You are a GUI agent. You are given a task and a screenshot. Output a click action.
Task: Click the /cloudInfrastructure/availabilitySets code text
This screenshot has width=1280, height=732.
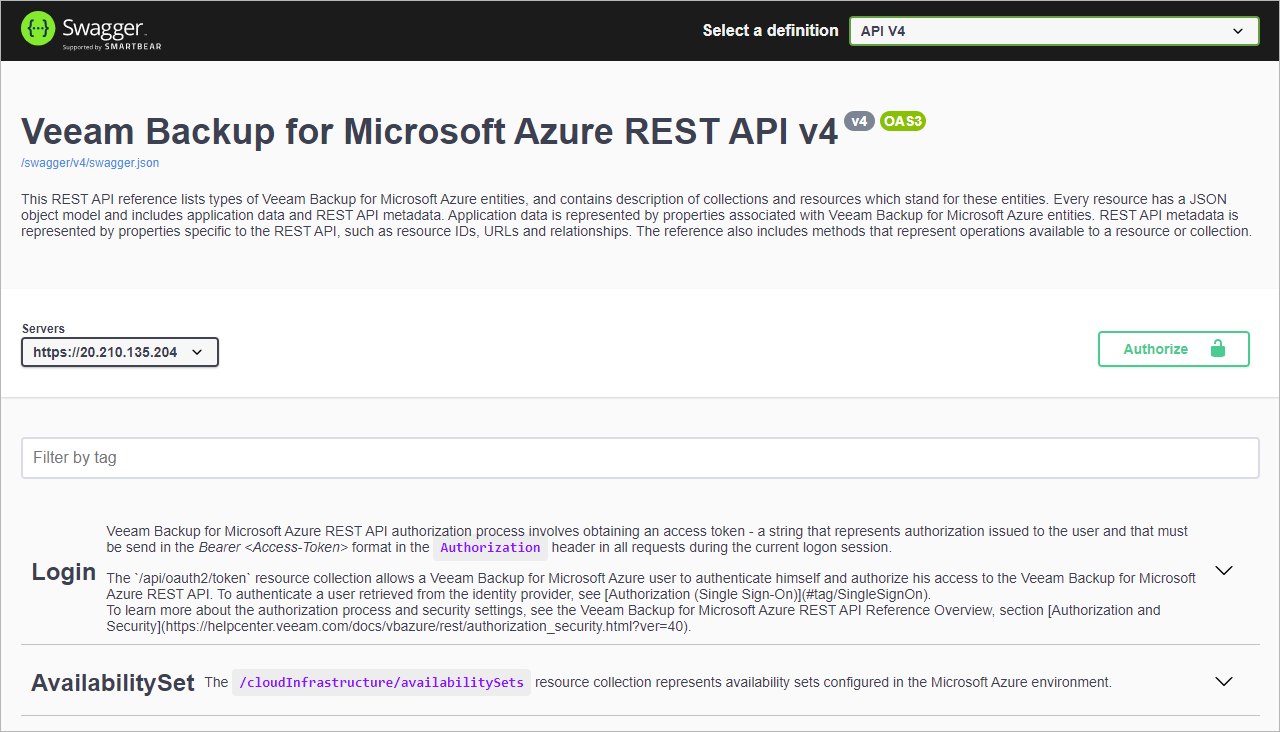pyautogui.click(x=381, y=682)
